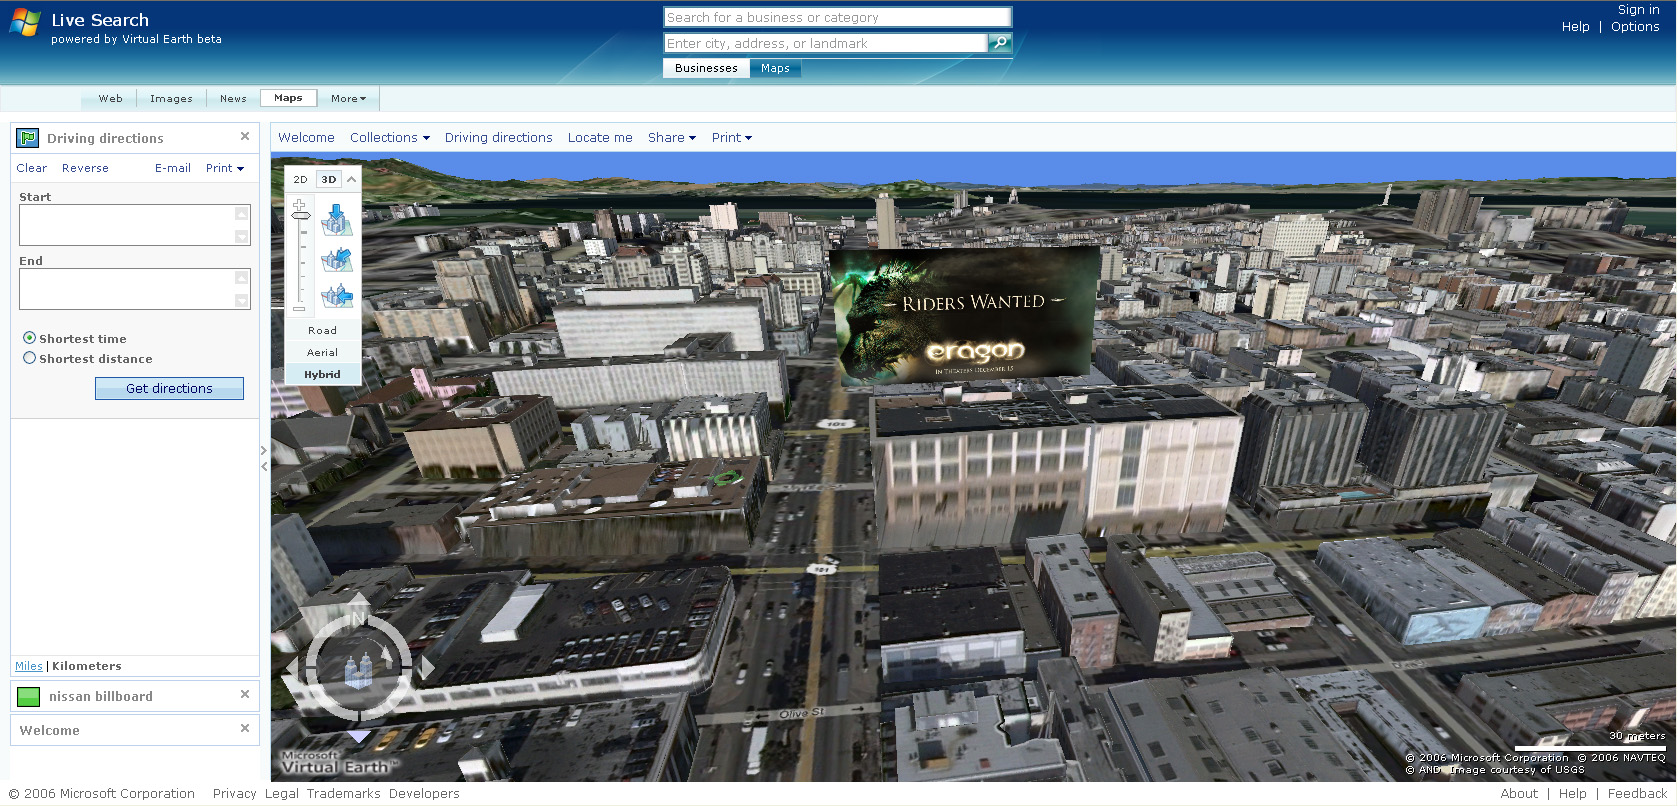This screenshot has height=806, width=1678.
Task: Click the green nissan billboard collection icon
Action: pos(29,697)
